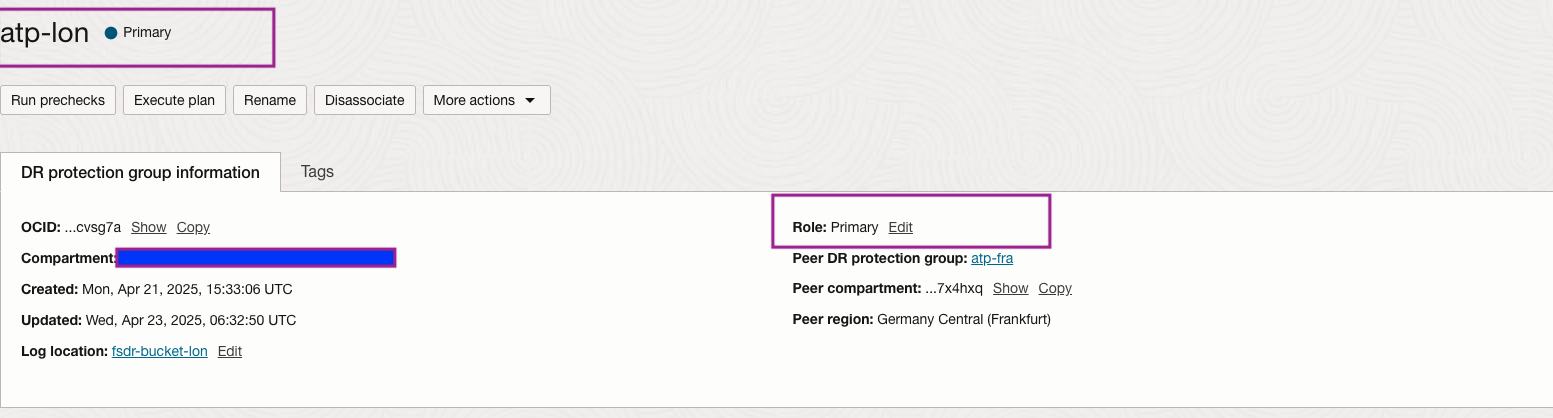Edit the Role setting
This screenshot has height=418, width=1553.
(x=900, y=228)
